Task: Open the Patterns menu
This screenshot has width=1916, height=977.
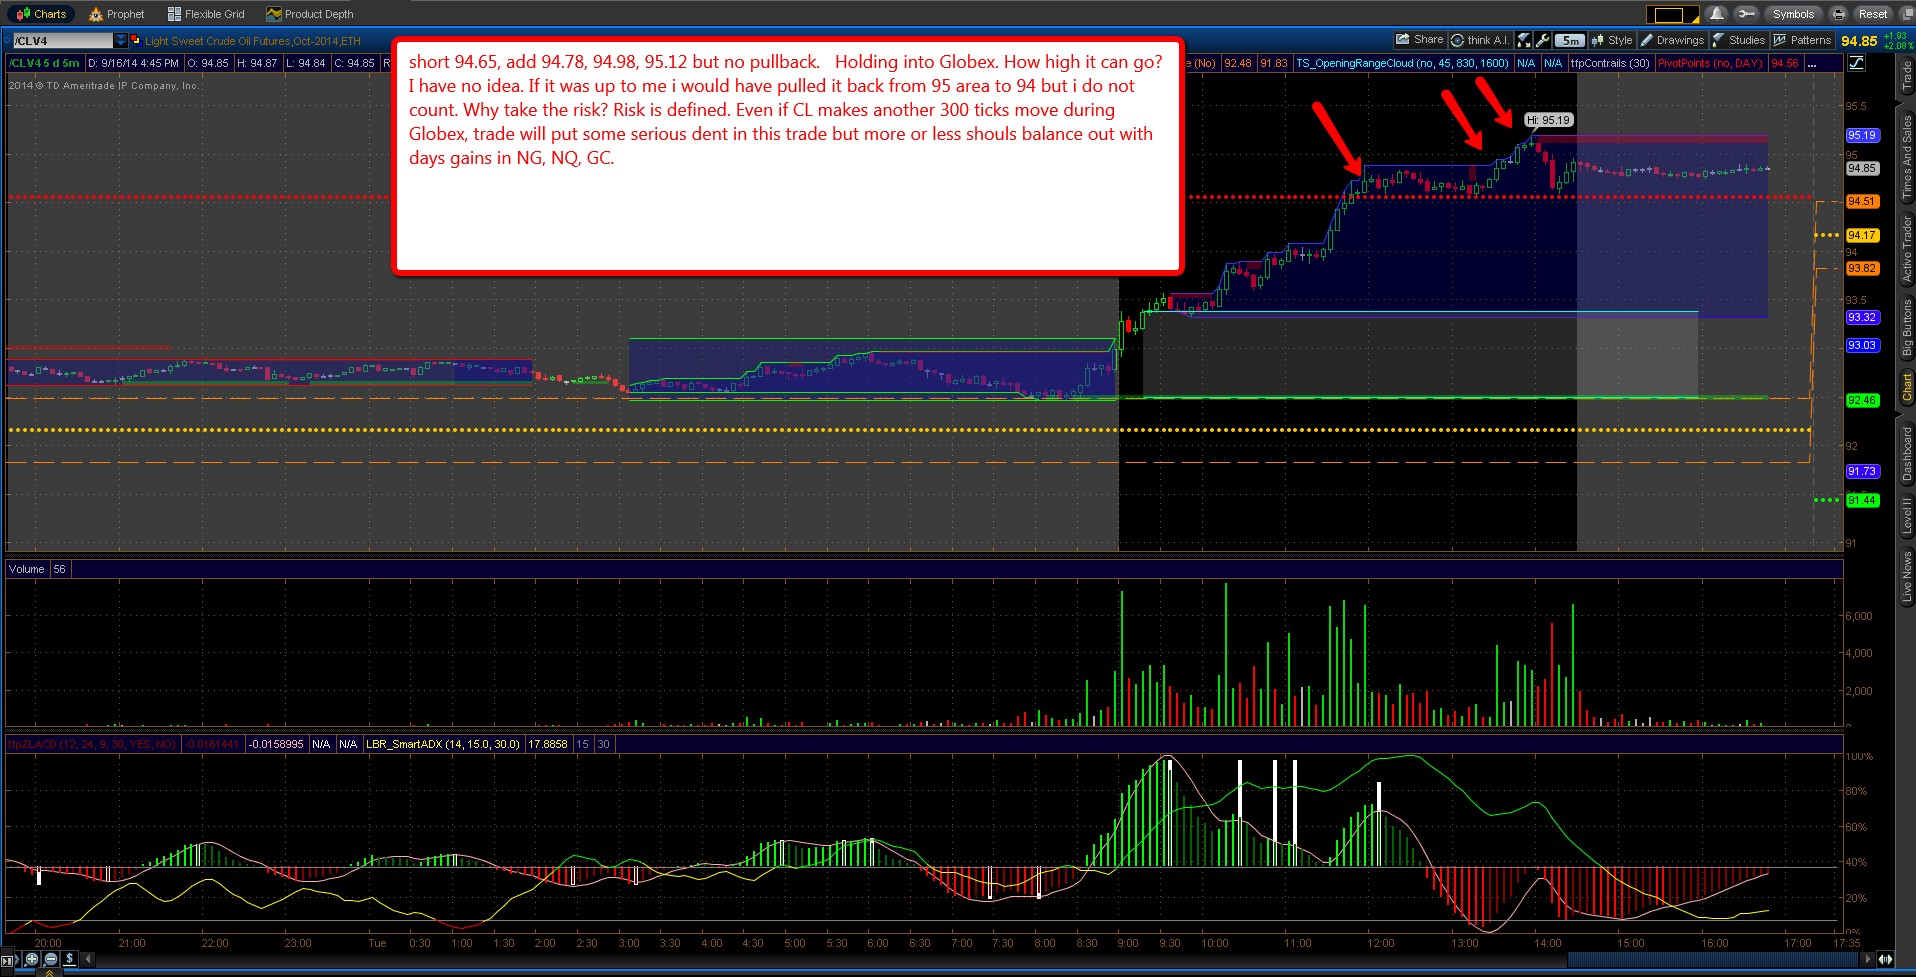Action: (x=1802, y=40)
